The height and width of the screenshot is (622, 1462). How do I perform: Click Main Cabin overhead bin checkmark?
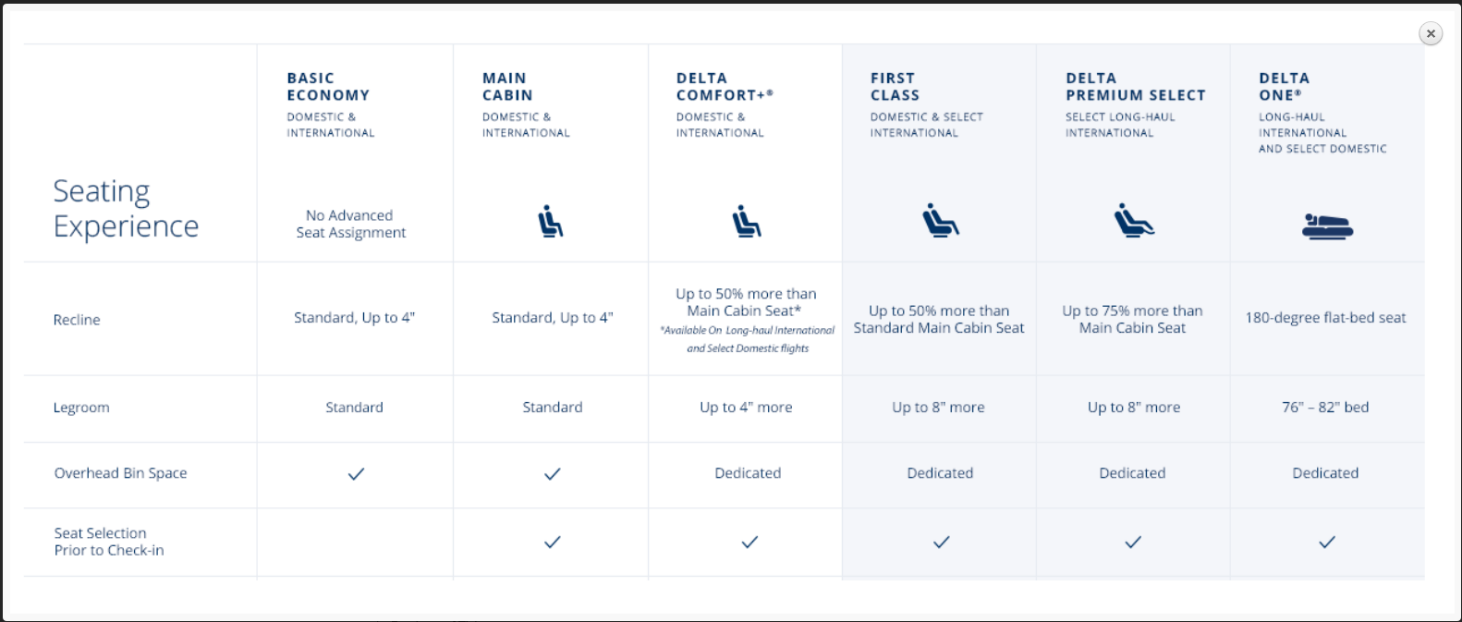[552, 474]
